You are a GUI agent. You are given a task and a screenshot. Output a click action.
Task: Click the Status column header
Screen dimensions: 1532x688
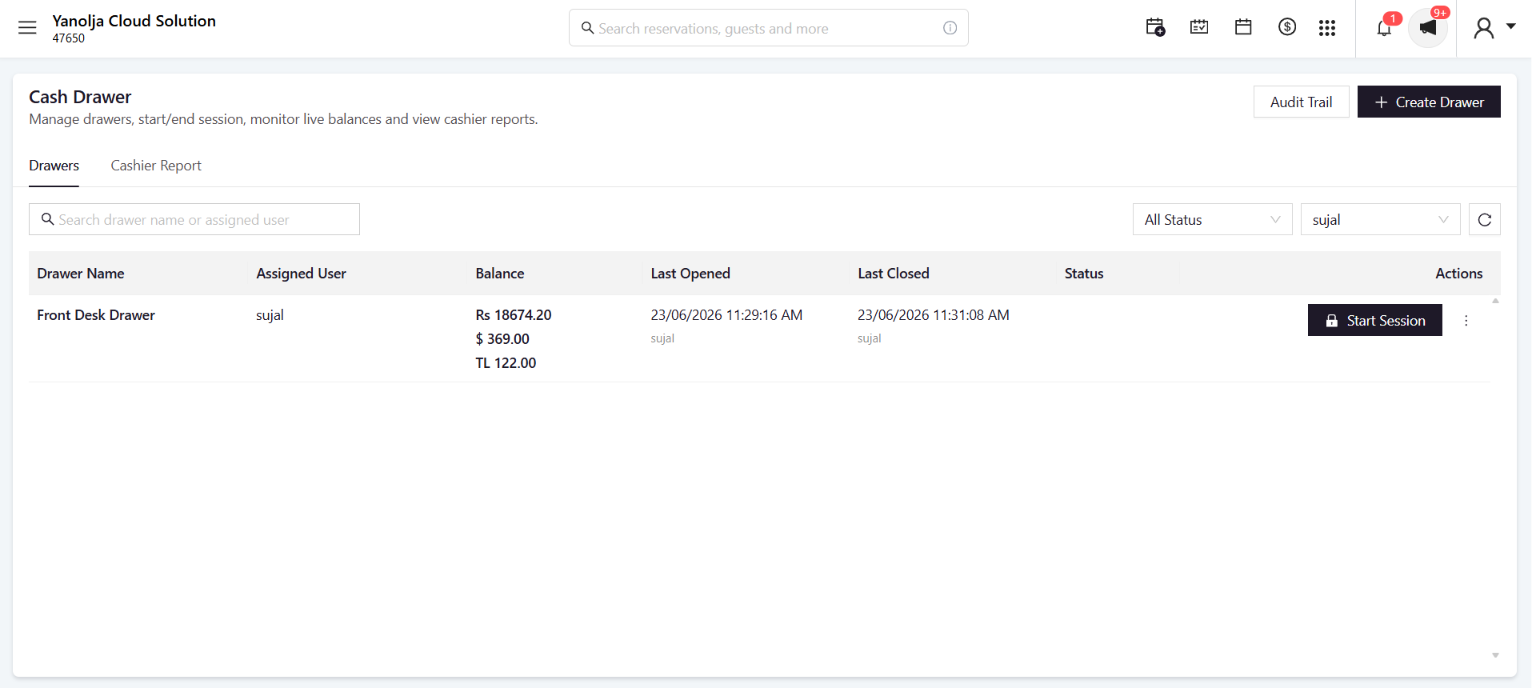coord(1084,273)
